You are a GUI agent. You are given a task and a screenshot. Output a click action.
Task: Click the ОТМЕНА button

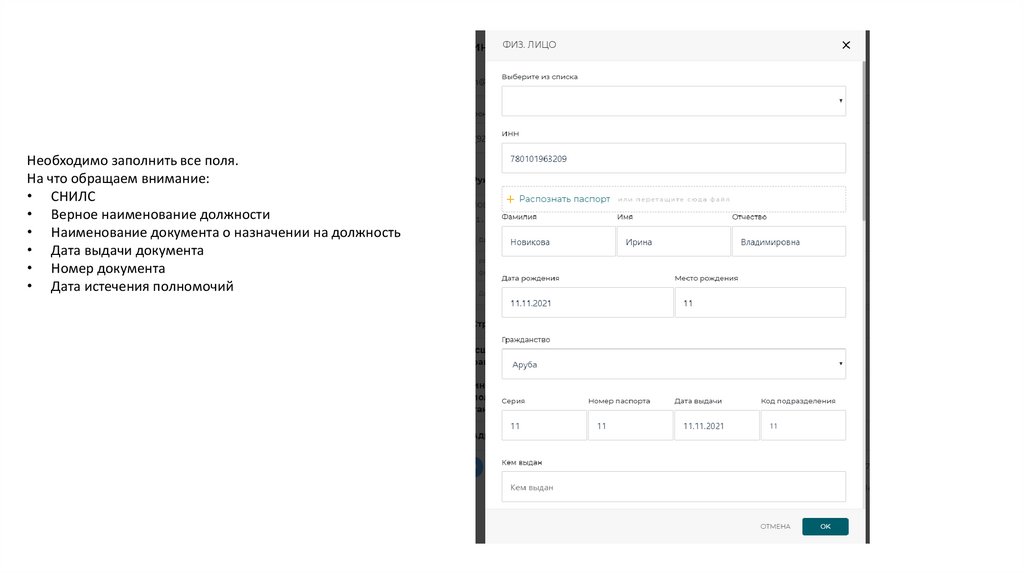[x=774, y=526]
